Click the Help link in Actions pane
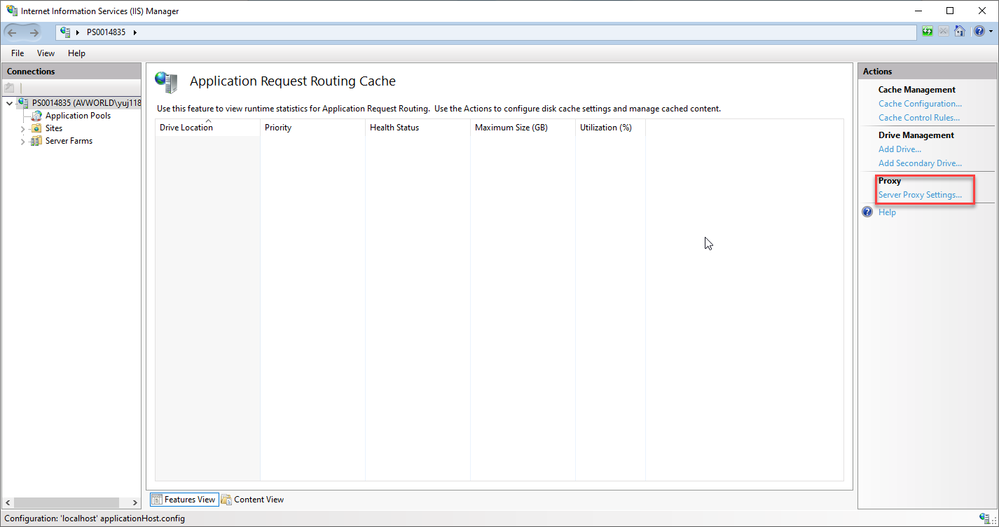 pyautogui.click(x=887, y=212)
